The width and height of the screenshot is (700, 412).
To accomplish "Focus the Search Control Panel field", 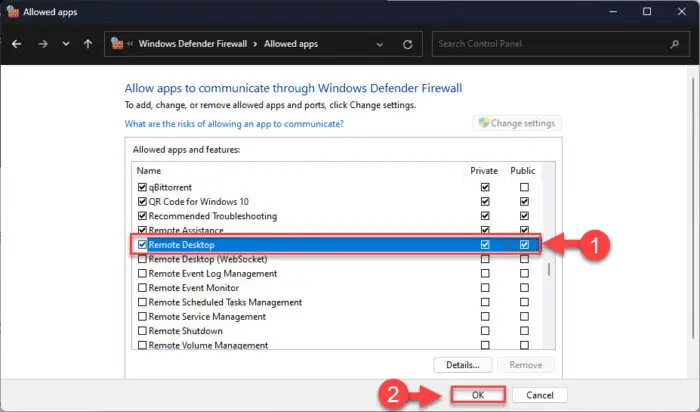I will 560,44.
